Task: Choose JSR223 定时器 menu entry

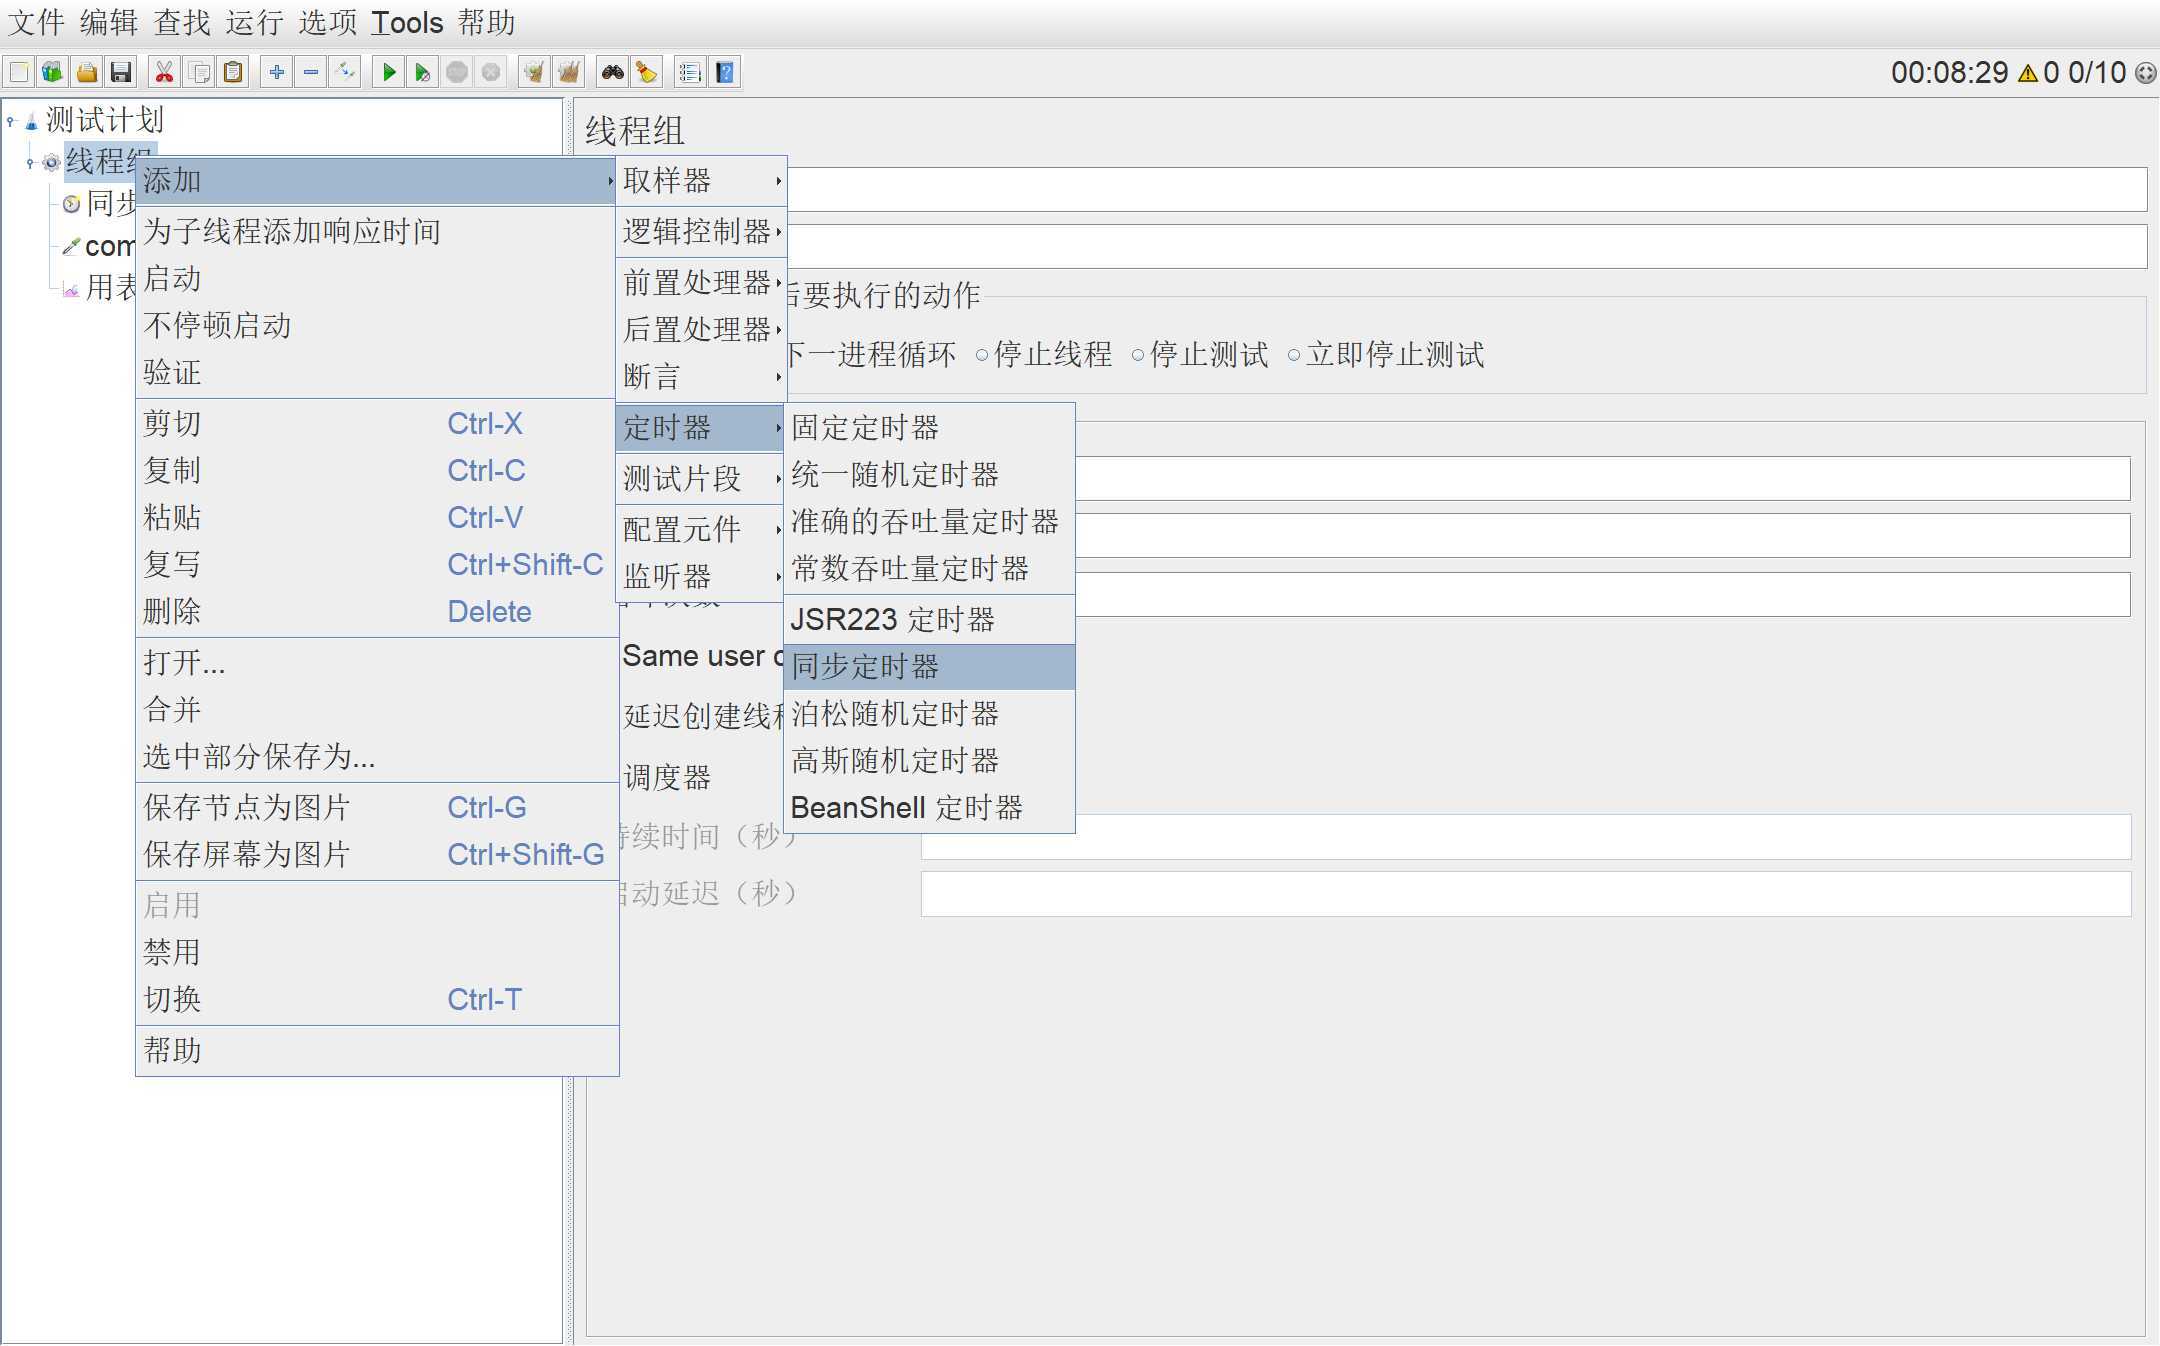Action: point(930,620)
